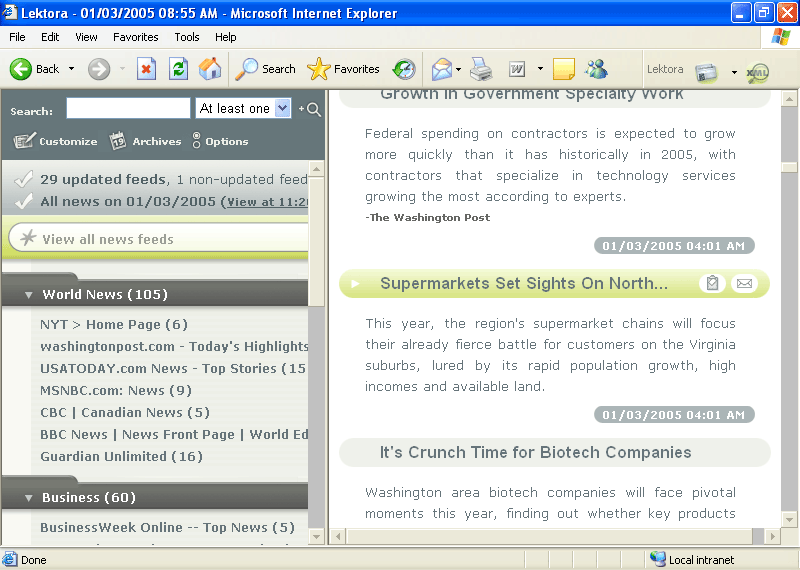Email the Supermarkets article via envelope icon

click(x=744, y=283)
